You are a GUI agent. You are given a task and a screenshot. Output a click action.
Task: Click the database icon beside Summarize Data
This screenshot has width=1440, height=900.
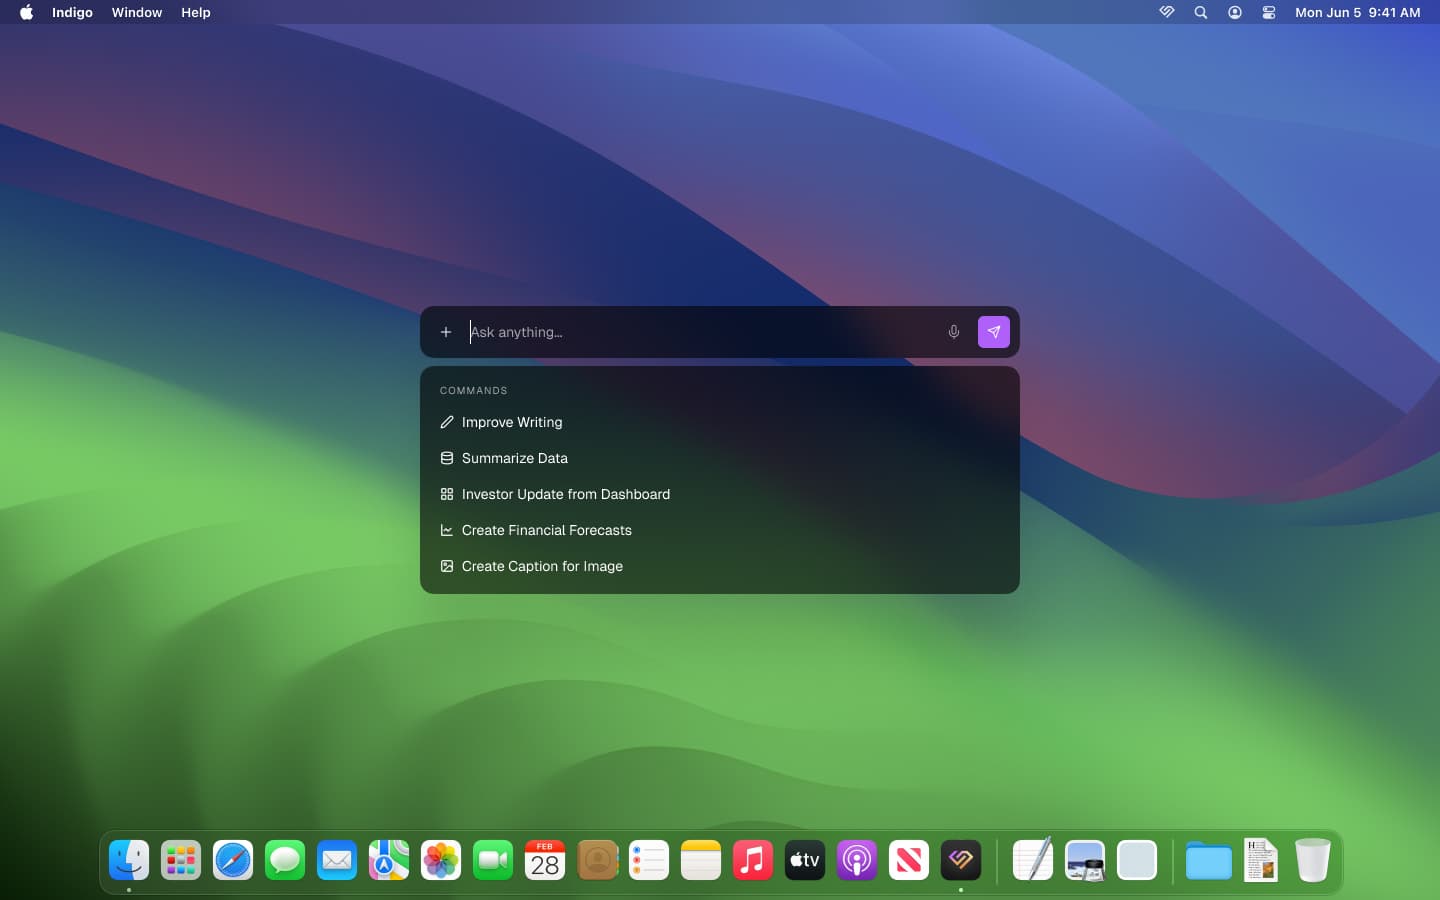[446, 458]
